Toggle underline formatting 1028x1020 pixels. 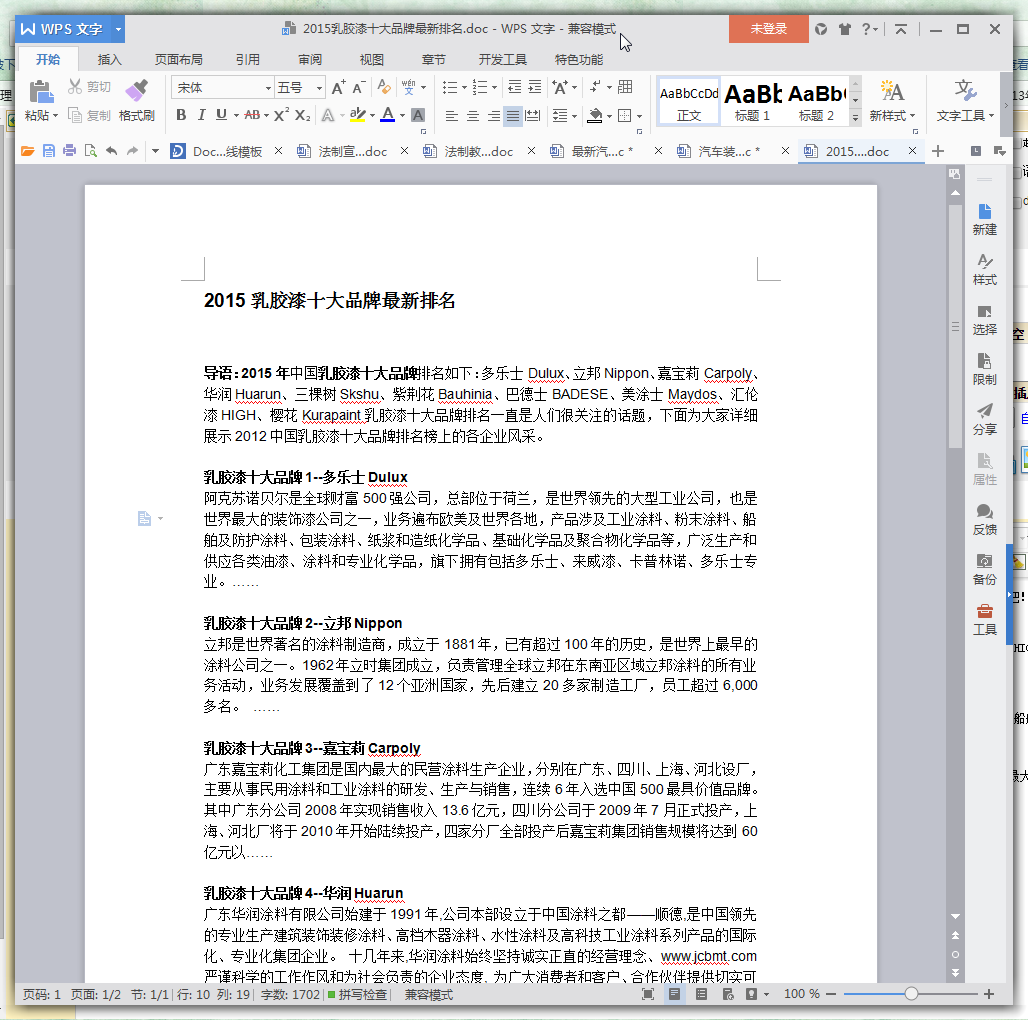pos(222,115)
